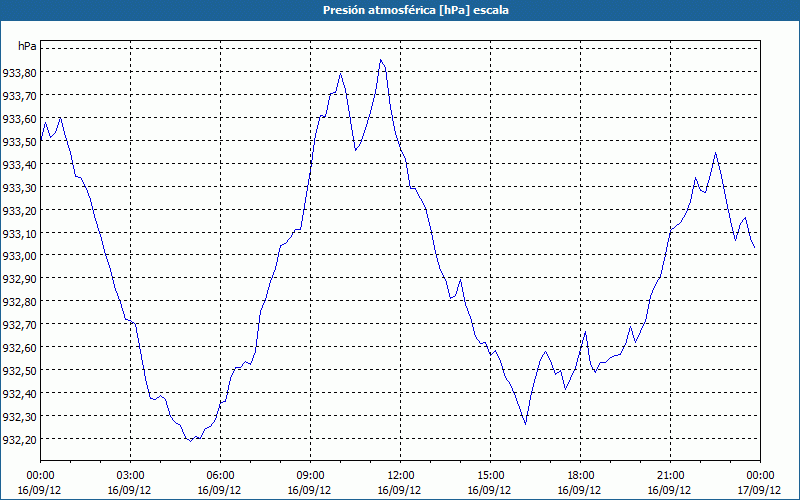Select the 932,50 pressure axis label
The image size is (800, 500).
tap(19, 370)
